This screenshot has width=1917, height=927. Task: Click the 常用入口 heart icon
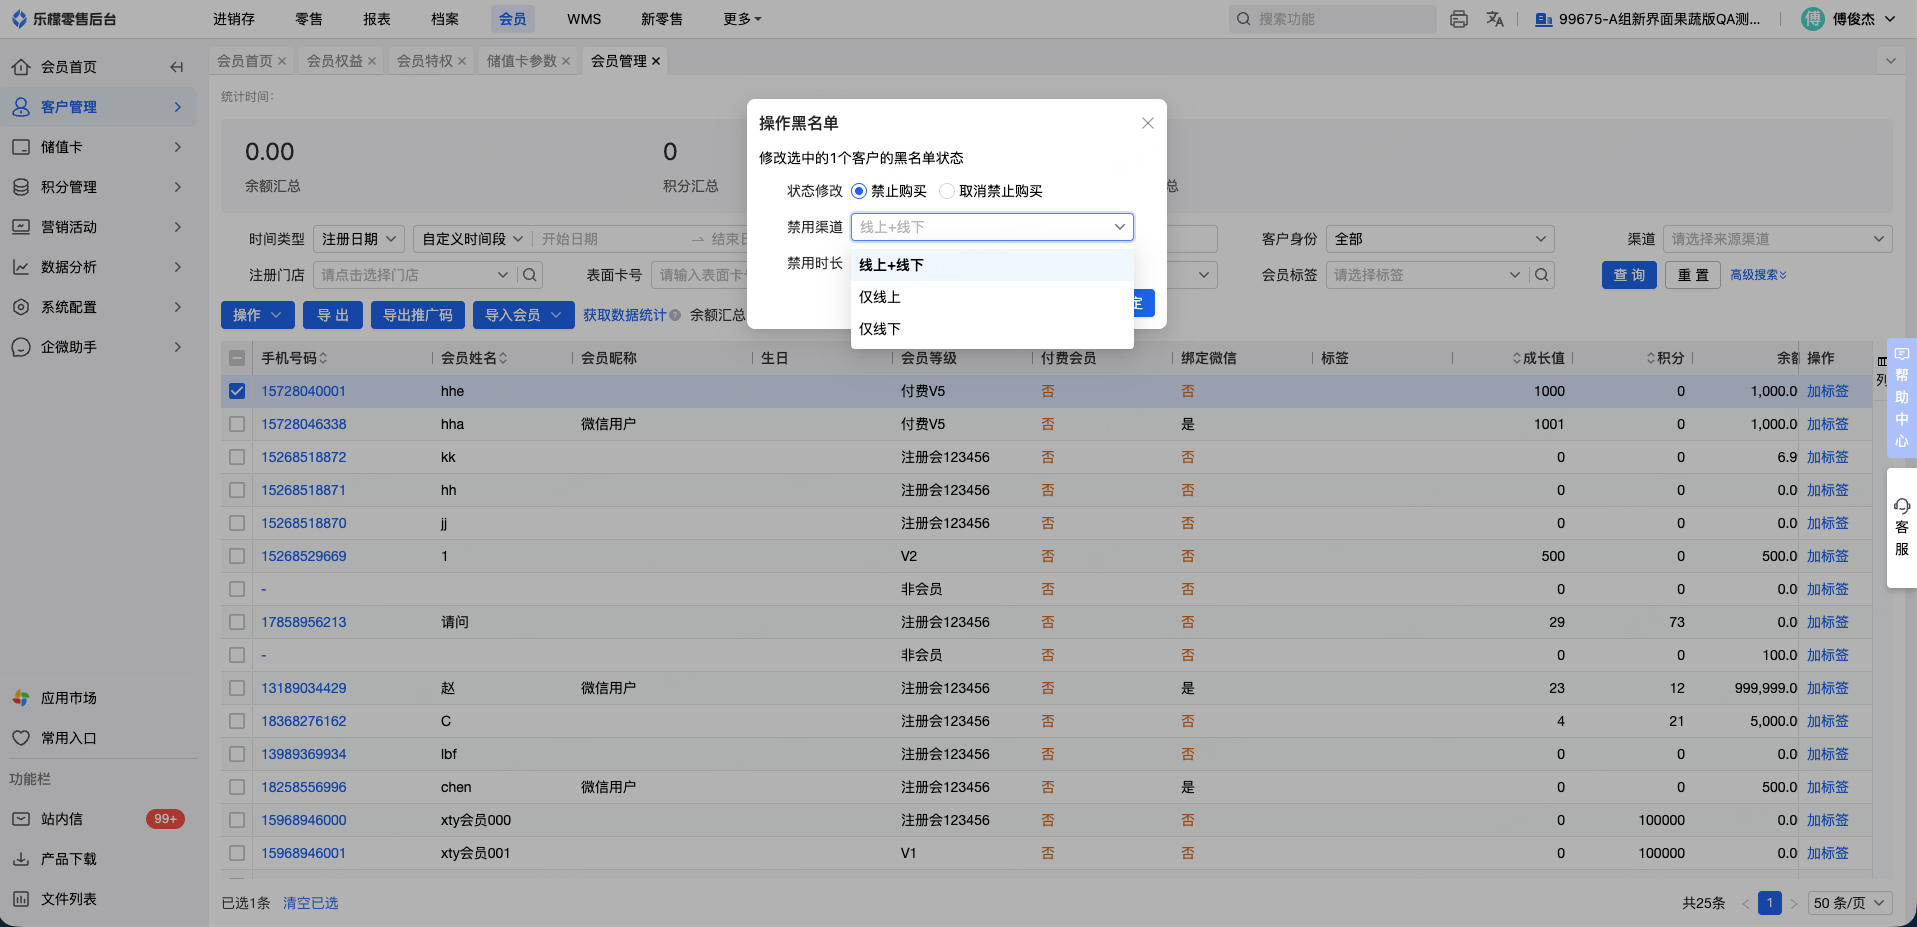(x=21, y=738)
